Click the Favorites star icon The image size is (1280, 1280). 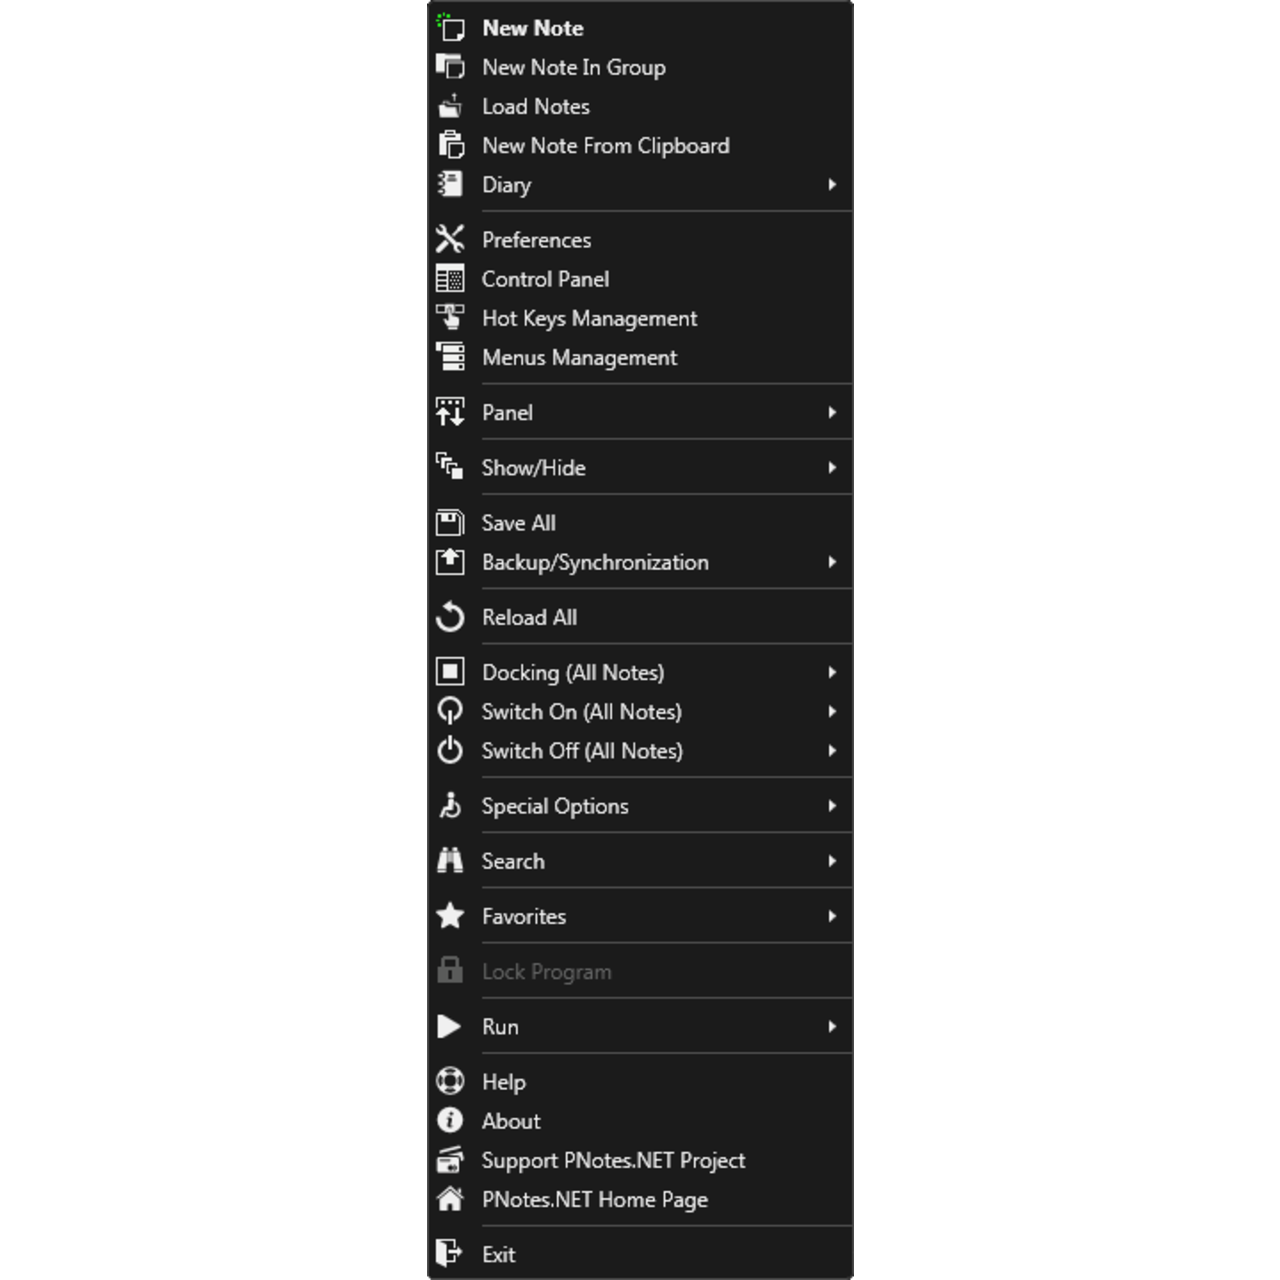click(451, 915)
